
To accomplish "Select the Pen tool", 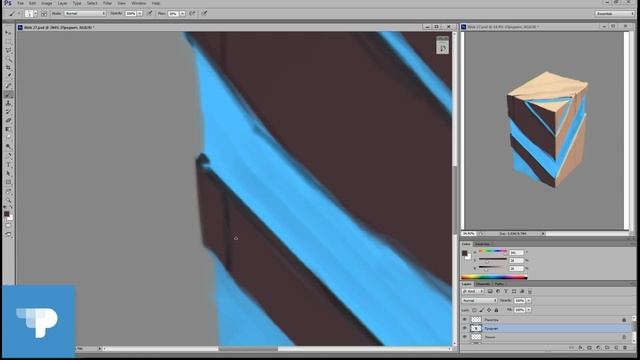I will 8,156.
